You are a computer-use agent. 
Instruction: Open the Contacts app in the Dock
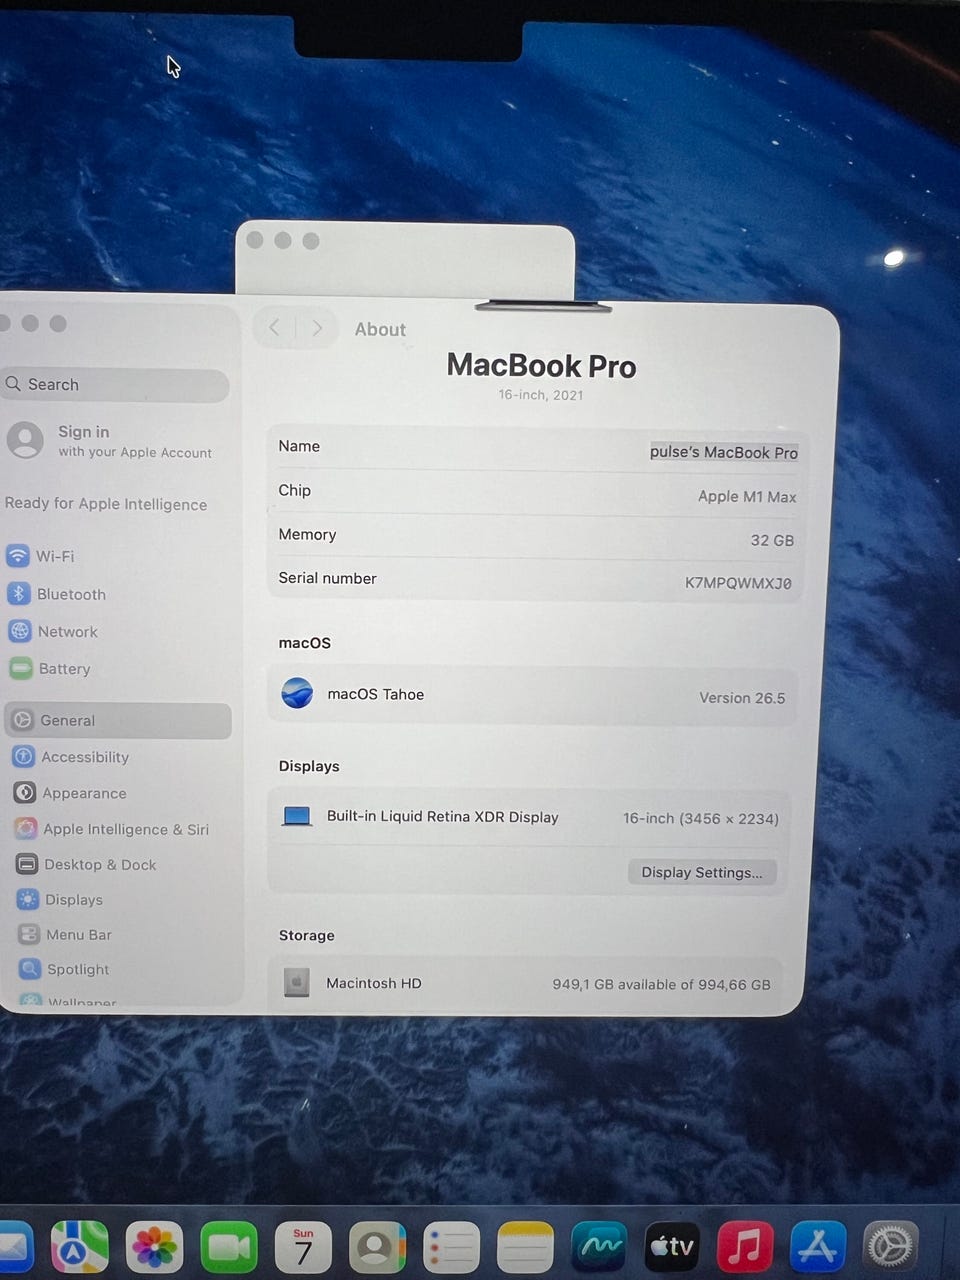[377, 1247]
